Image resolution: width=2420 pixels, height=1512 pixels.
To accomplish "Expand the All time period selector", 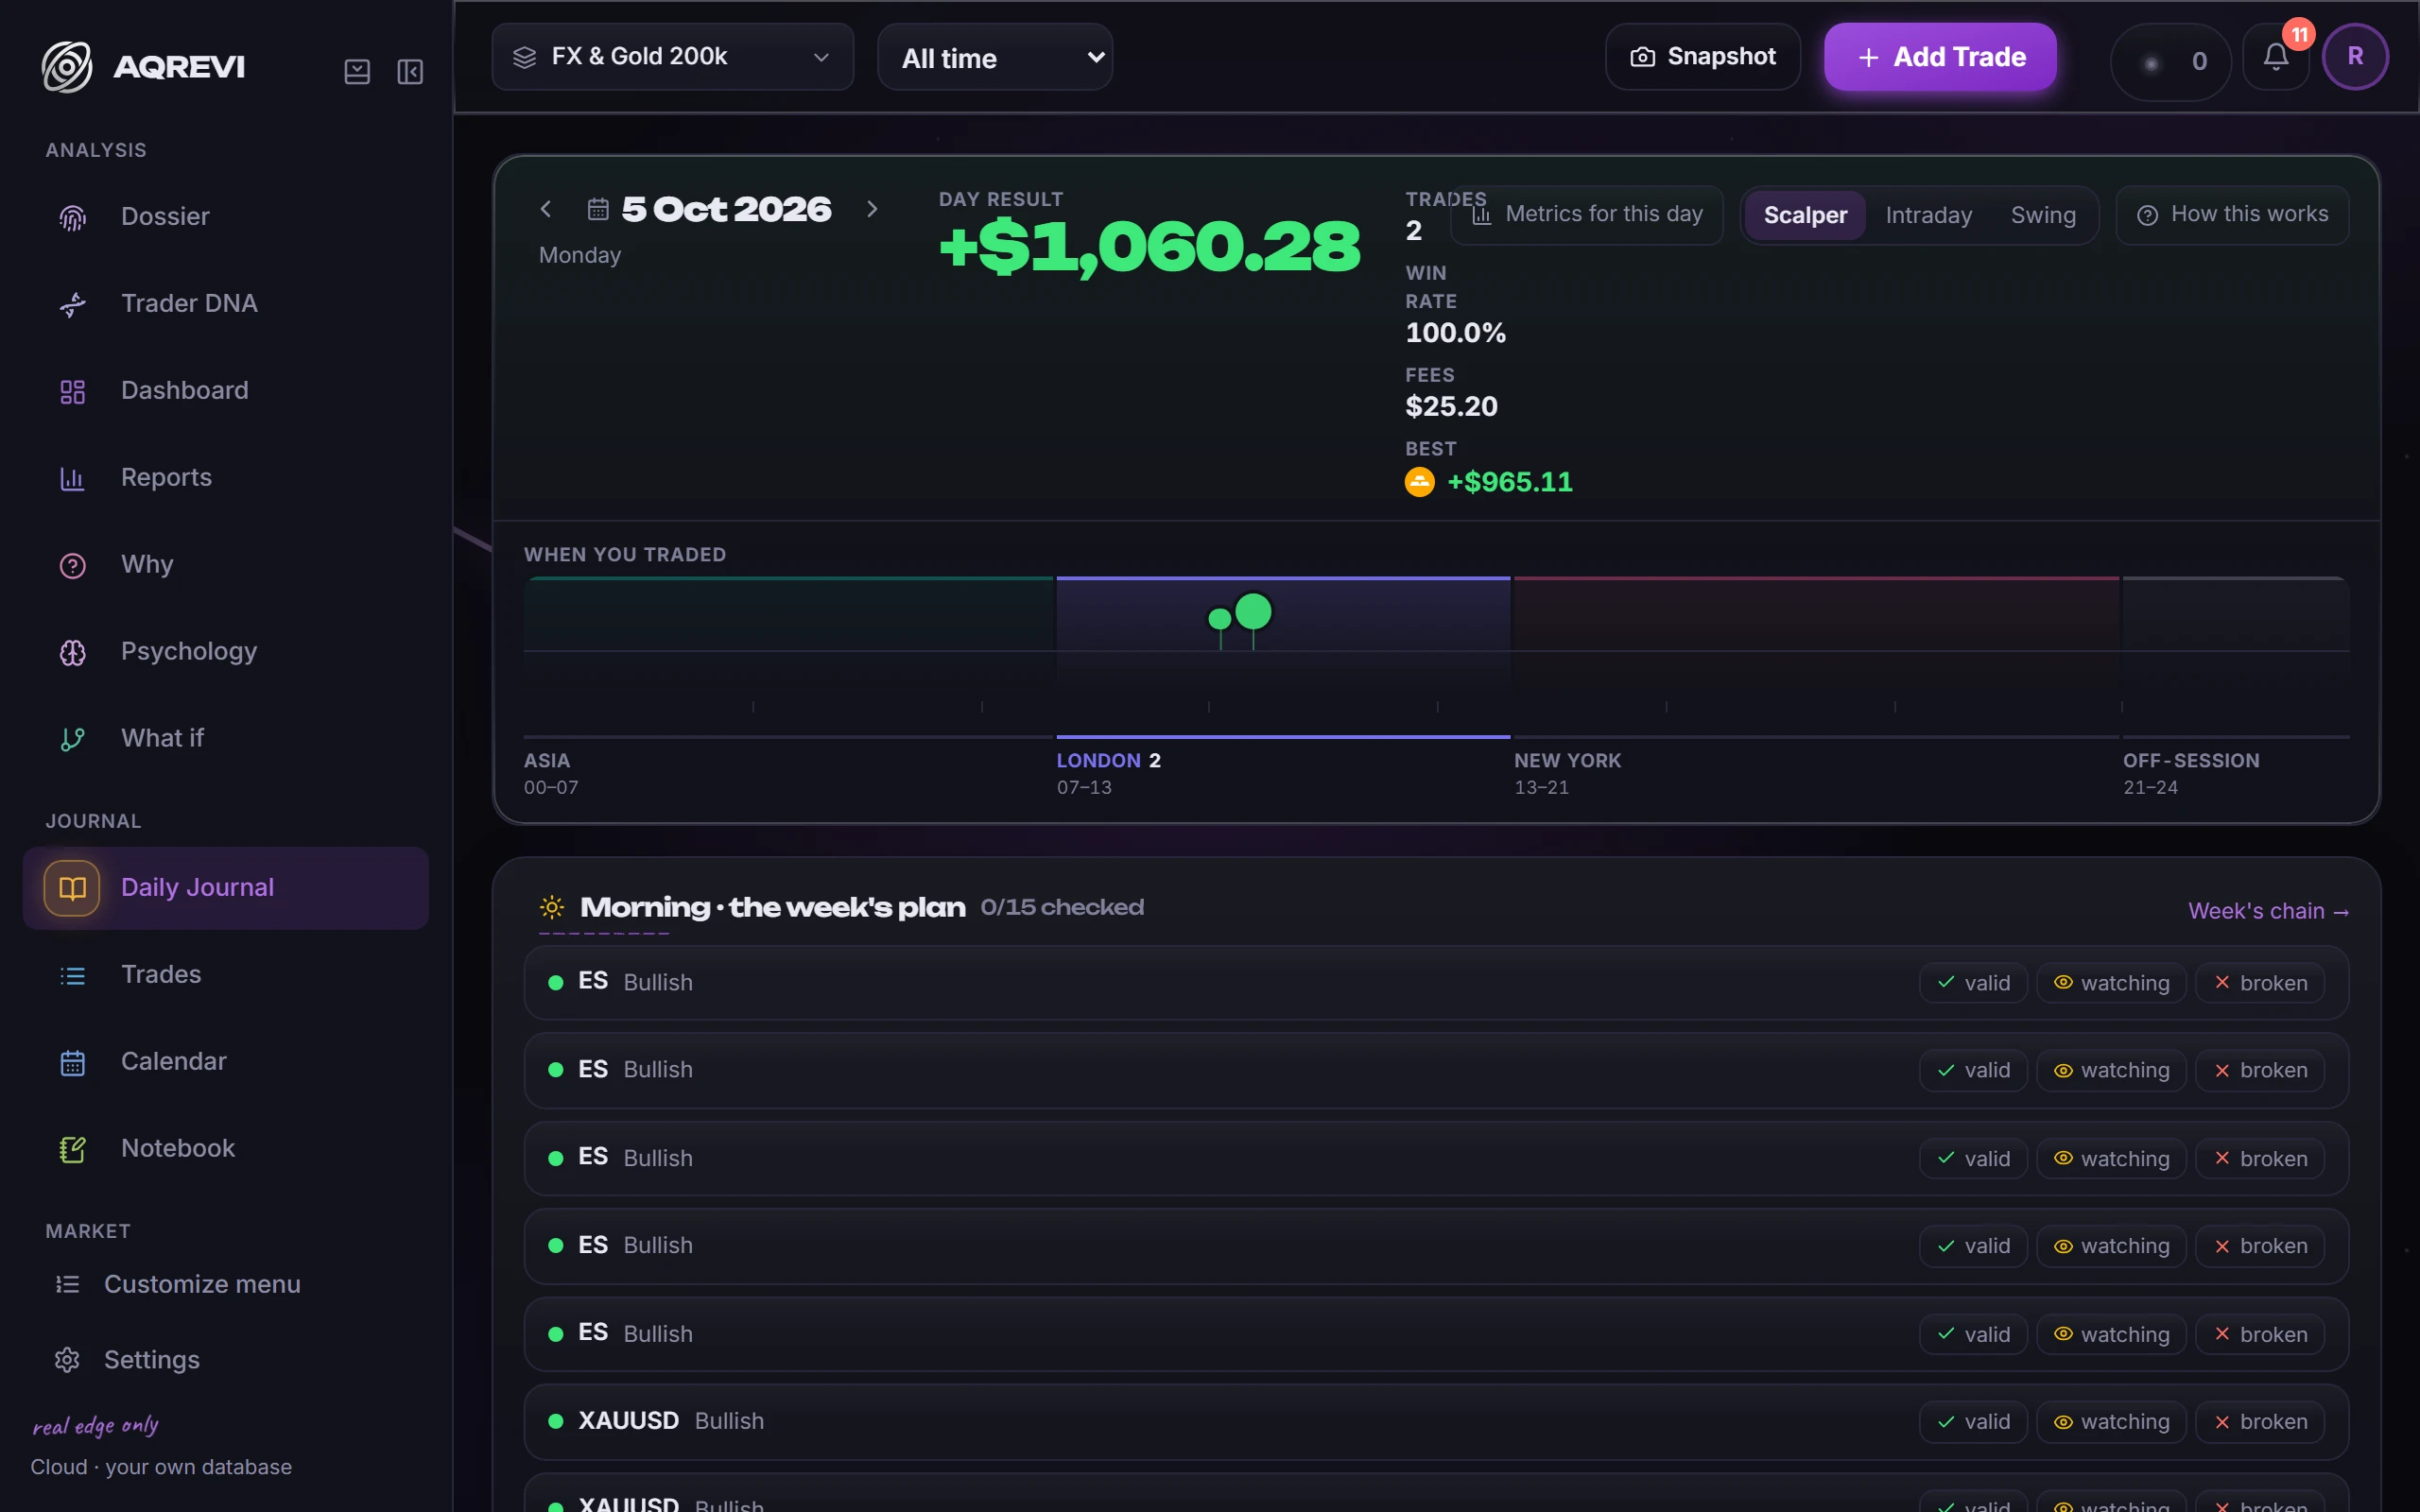I will [995, 57].
